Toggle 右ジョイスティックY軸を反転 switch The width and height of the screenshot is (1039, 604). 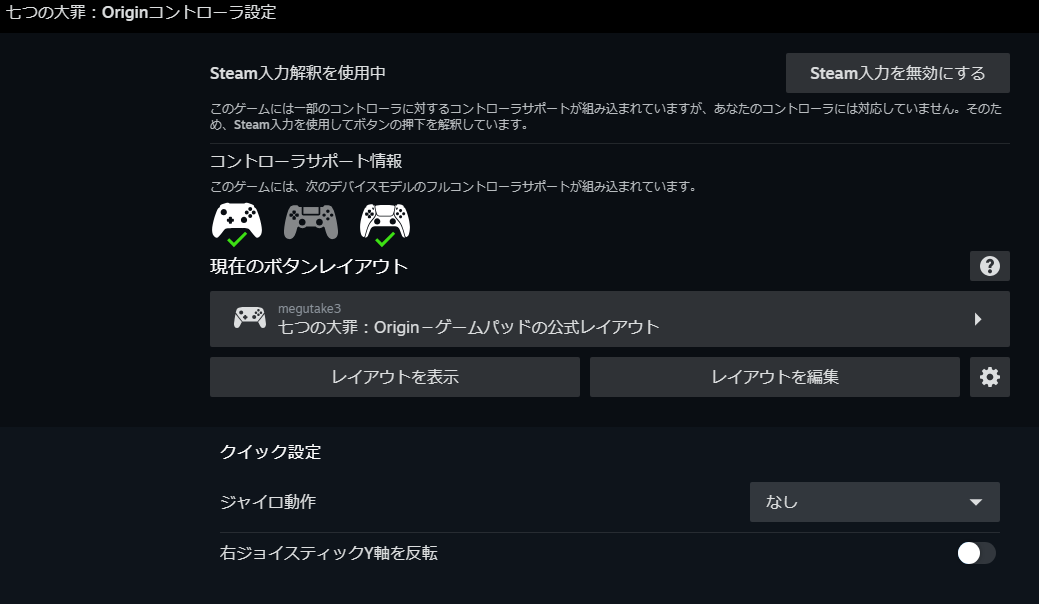pos(976,553)
